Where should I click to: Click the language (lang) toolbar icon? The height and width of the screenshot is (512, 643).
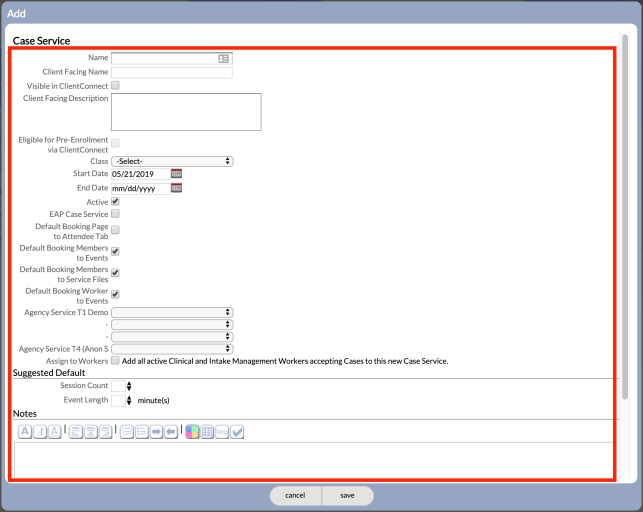tap(222, 432)
